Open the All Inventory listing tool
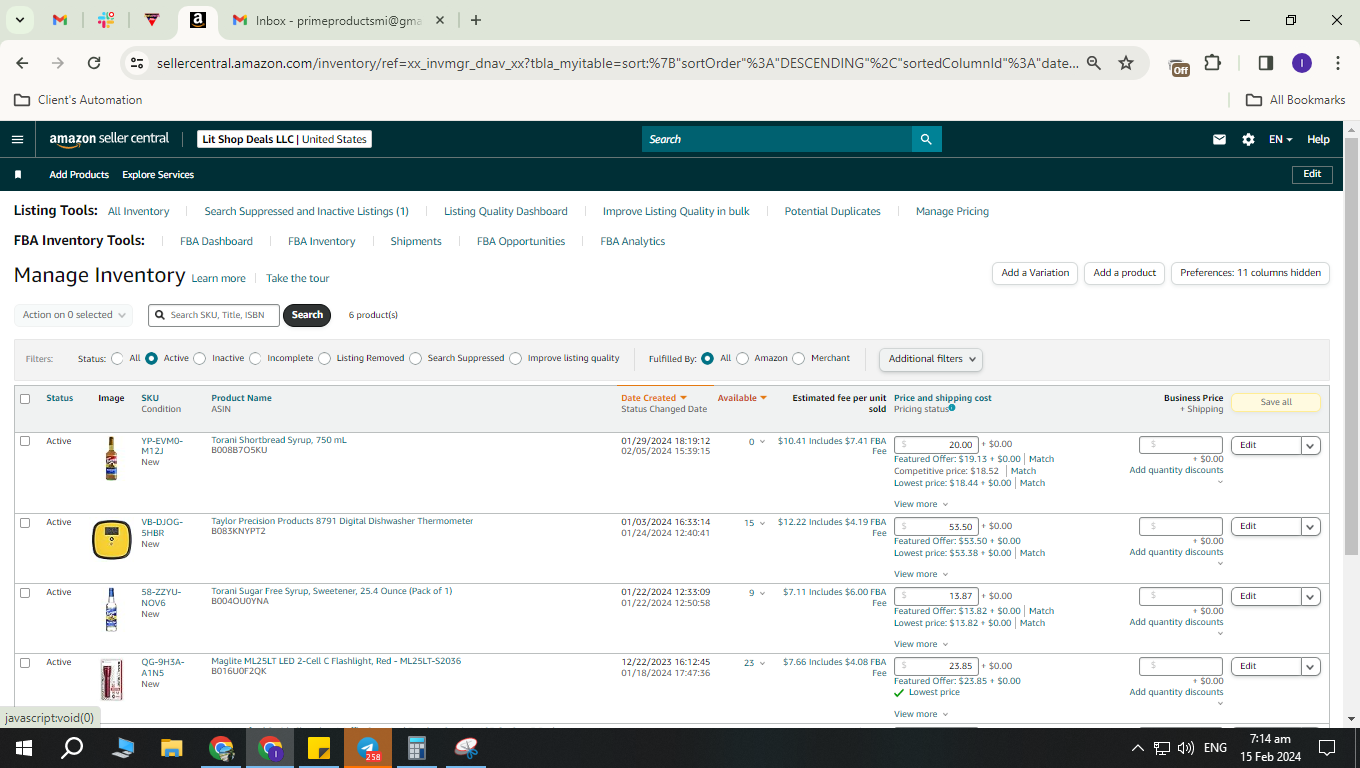Screen dimensions: 1360x768 pos(139,212)
